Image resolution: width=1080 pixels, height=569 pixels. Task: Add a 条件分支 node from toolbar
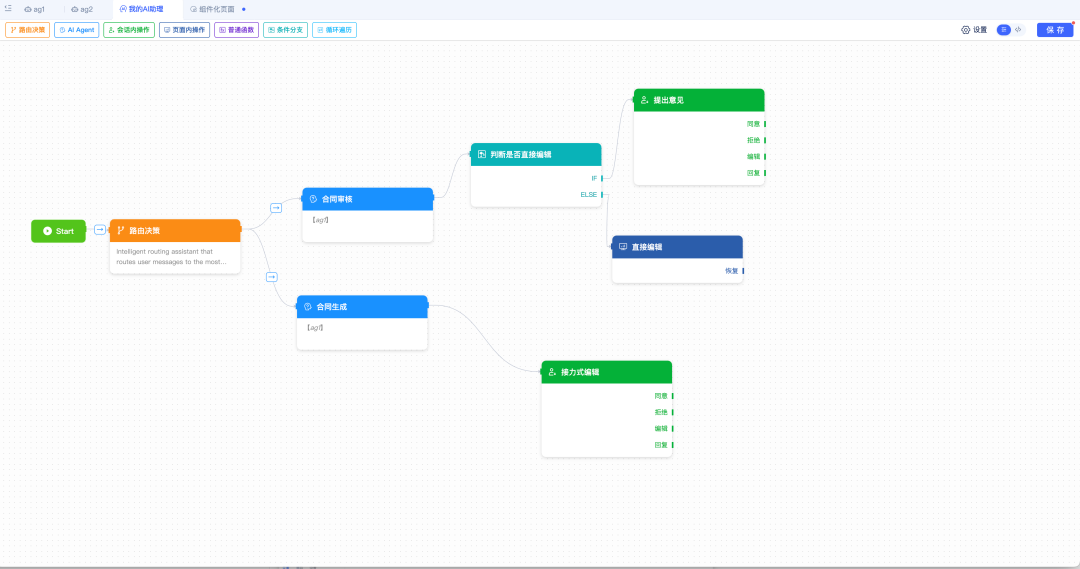coord(285,30)
